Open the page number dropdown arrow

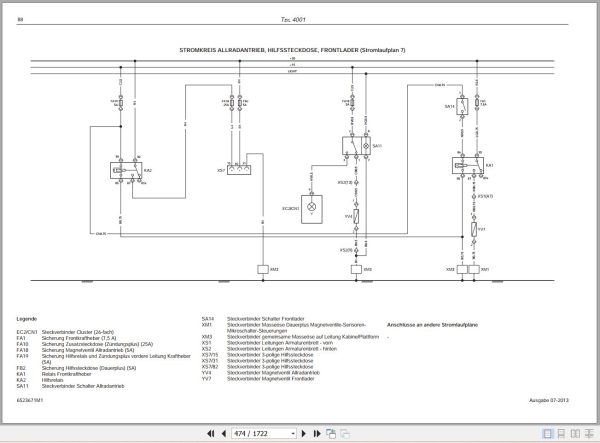point(293,433)
